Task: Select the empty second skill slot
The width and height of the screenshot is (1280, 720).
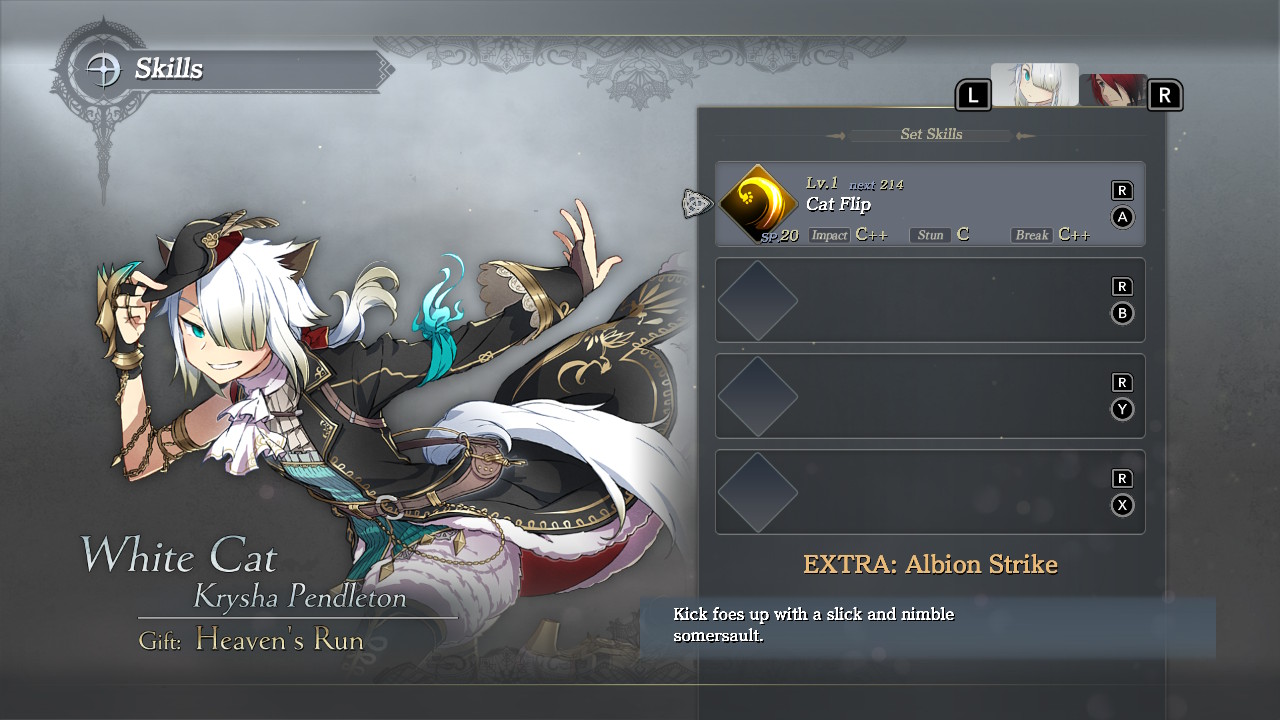Action: tap(930, 300)
